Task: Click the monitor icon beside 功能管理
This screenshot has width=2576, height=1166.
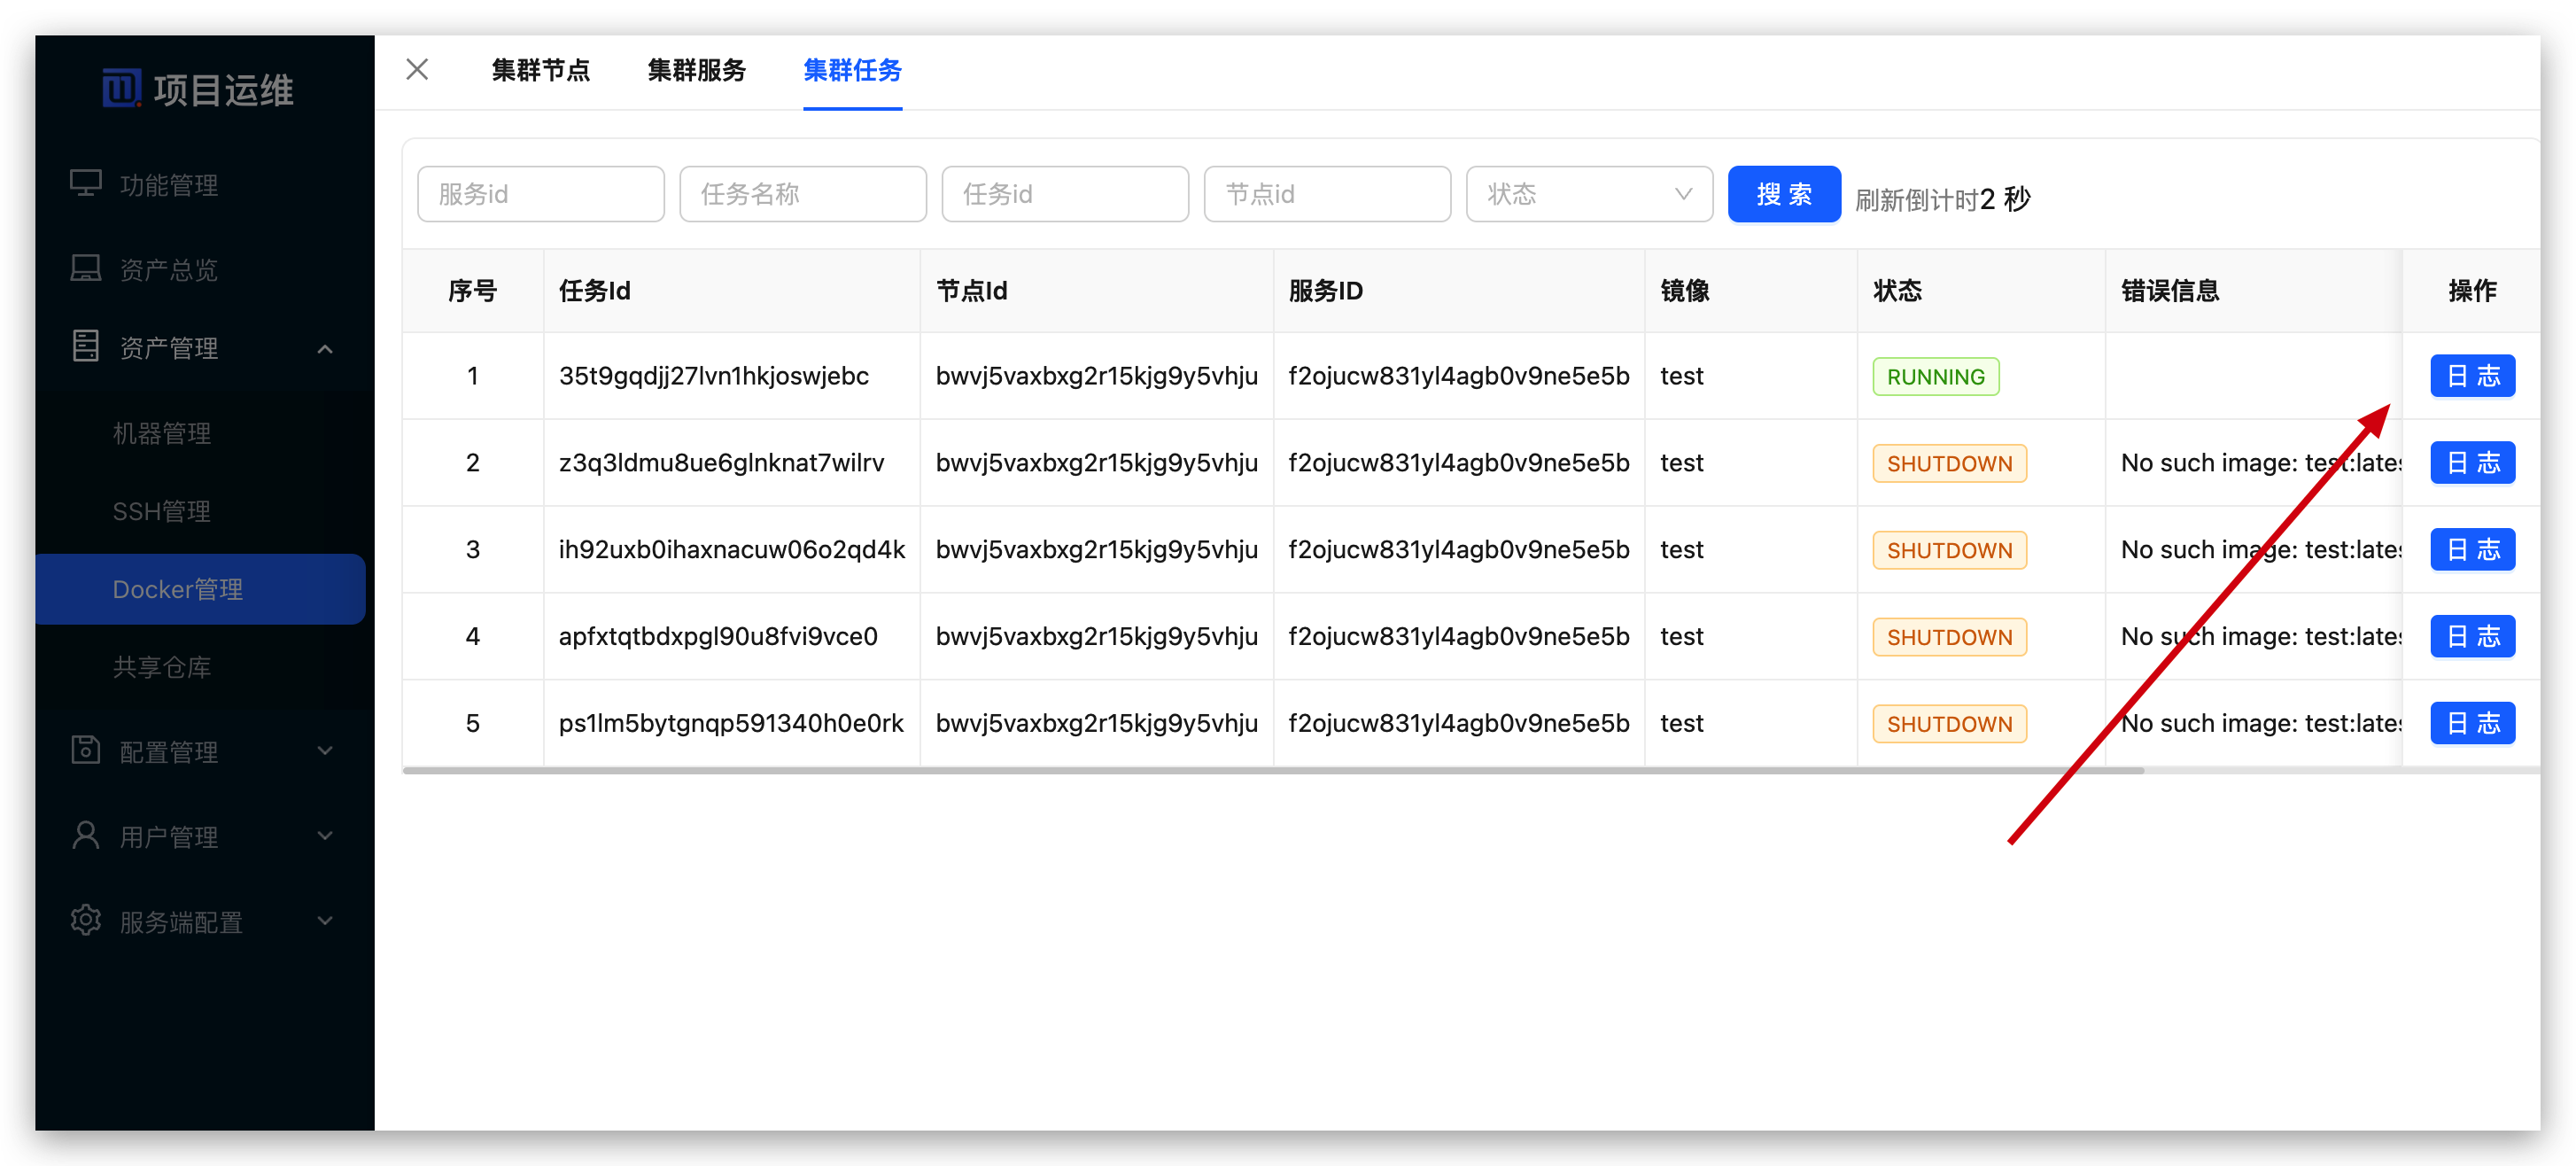Action: point(85,184)
